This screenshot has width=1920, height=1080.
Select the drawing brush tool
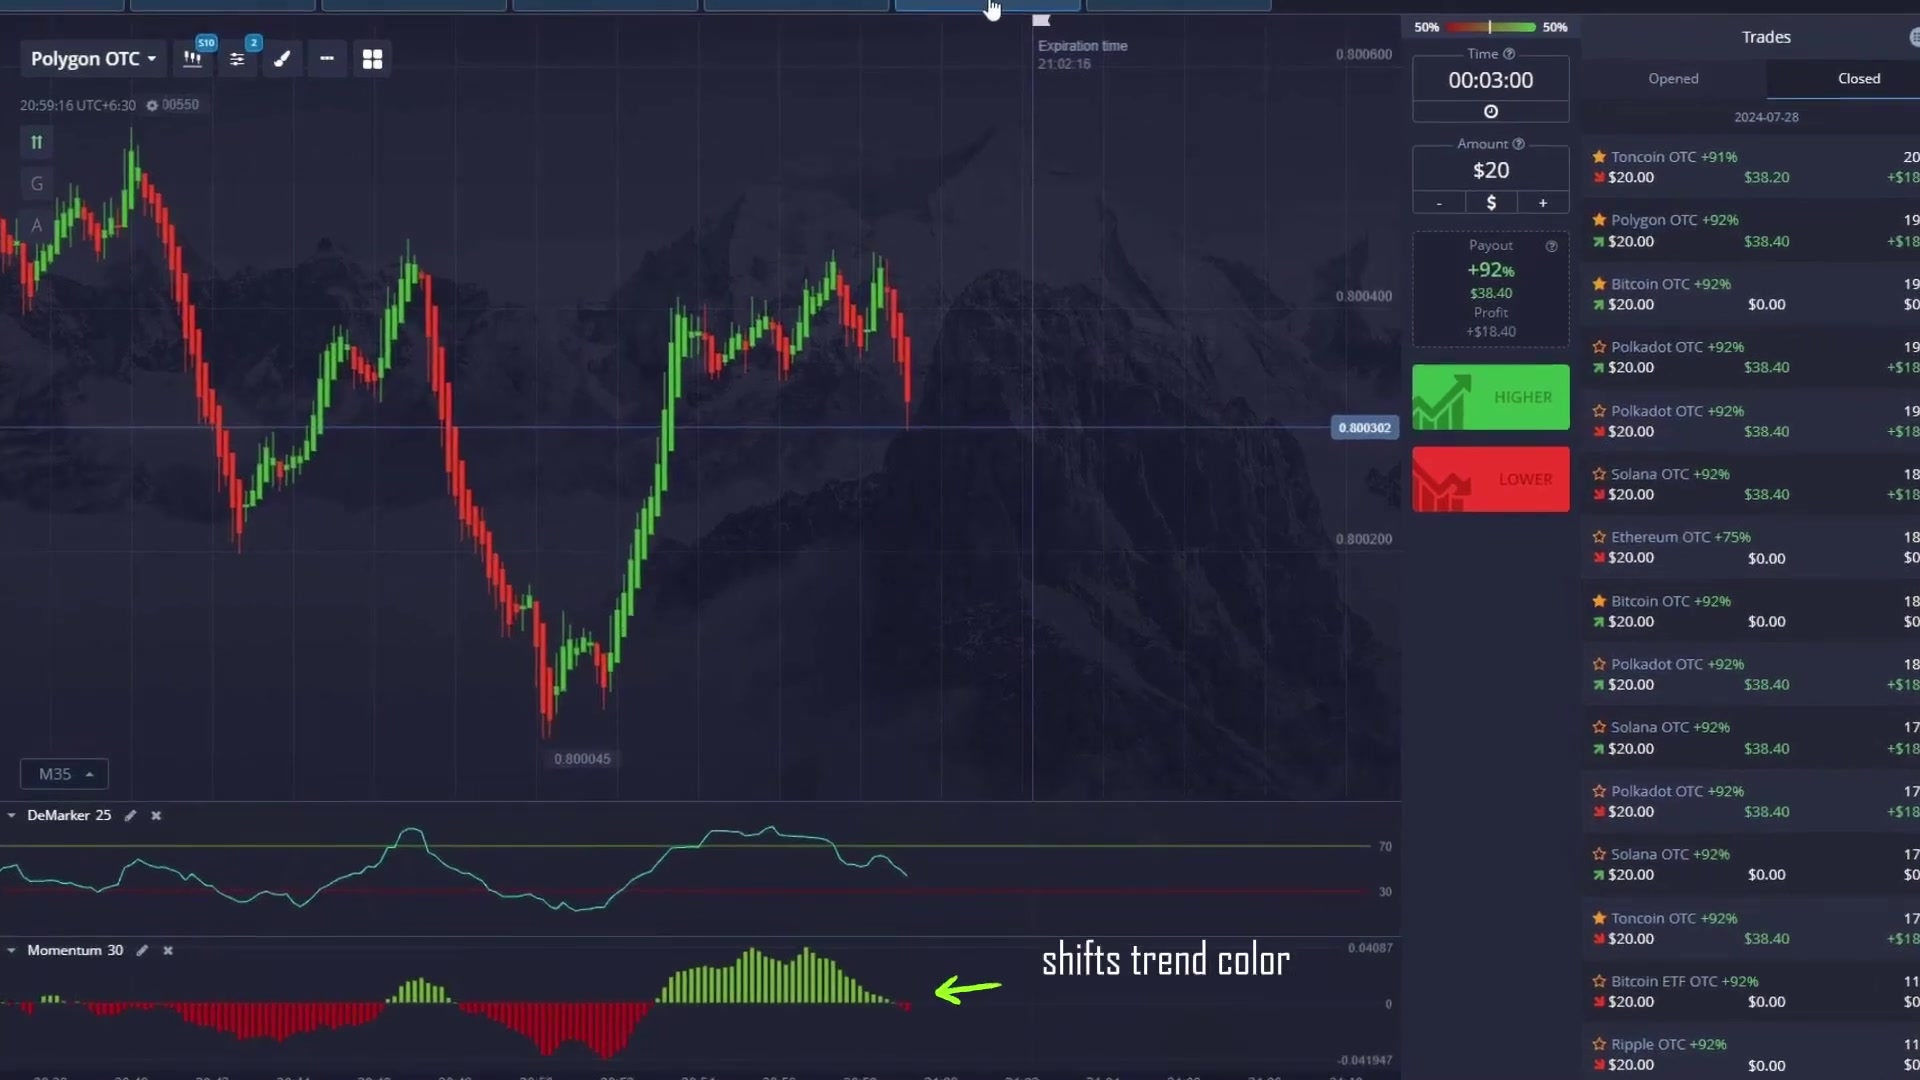point(282,59)
